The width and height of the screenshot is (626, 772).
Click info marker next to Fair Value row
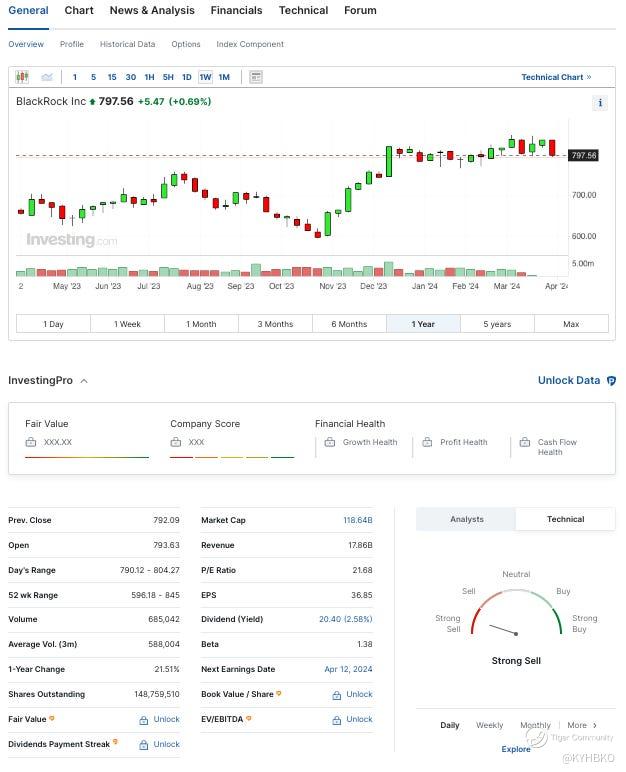coord(52,718)
